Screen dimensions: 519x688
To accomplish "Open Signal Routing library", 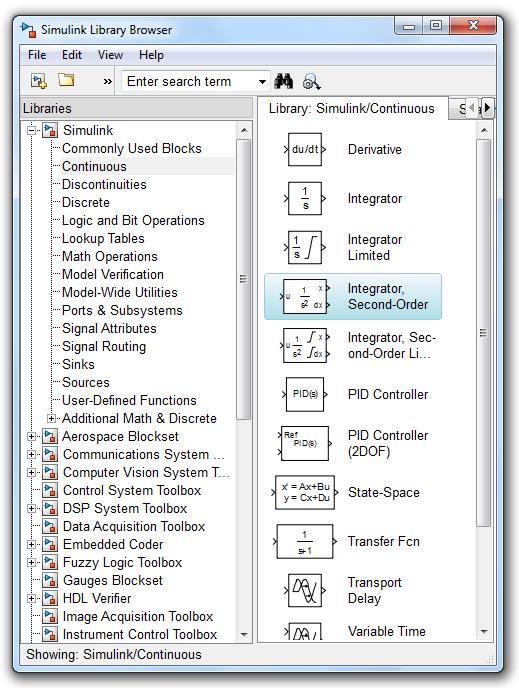I will (104, 347).
